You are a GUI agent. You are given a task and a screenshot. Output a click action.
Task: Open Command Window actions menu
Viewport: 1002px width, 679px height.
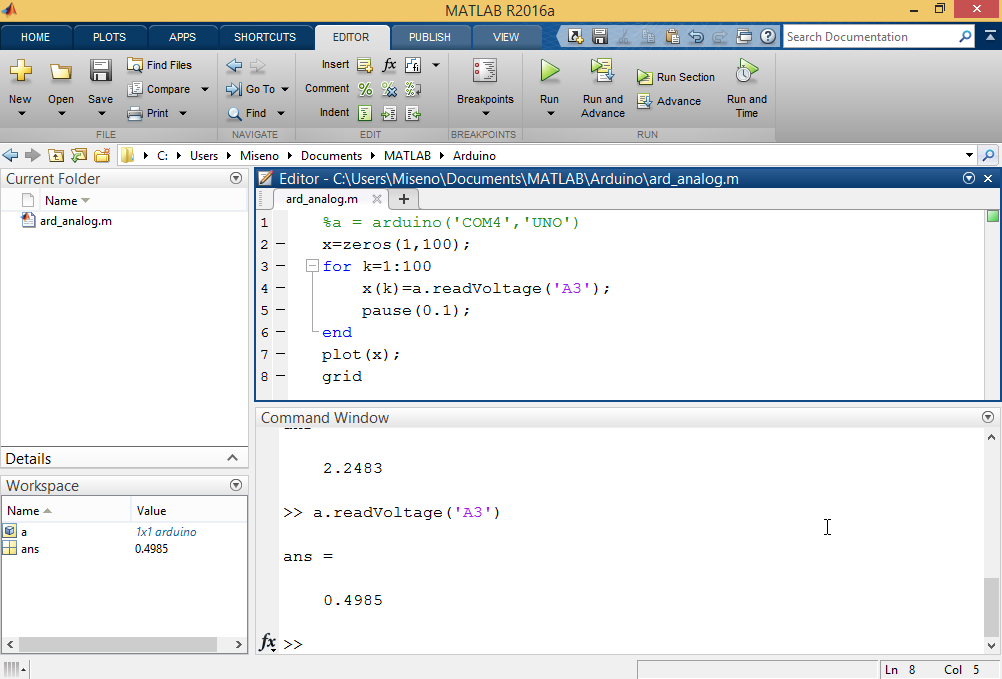tap(988, 417)
